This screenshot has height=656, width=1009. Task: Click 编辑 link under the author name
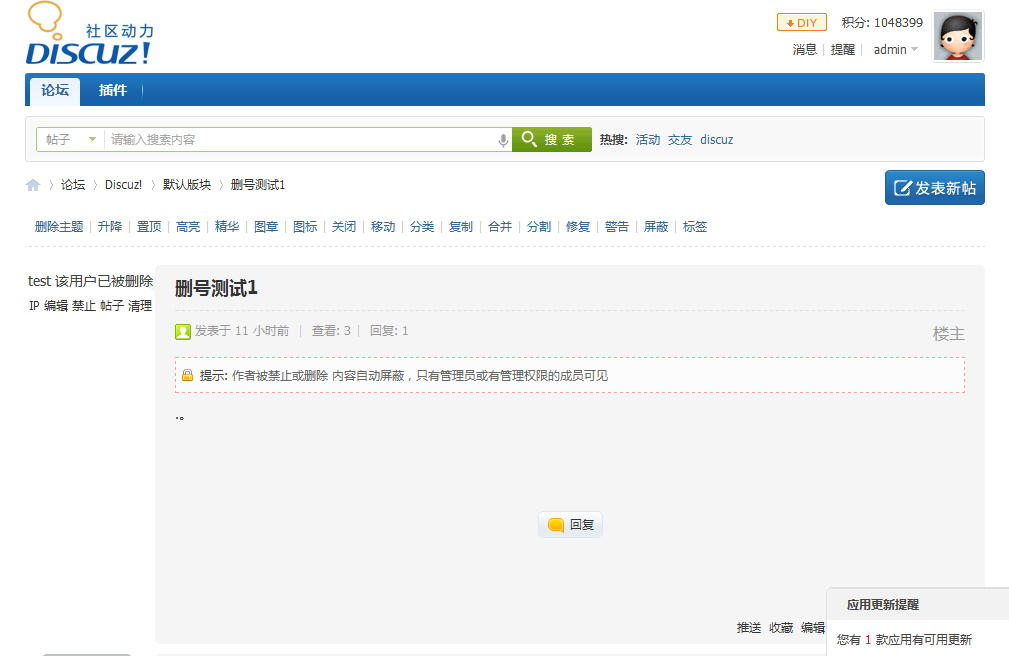56,306
